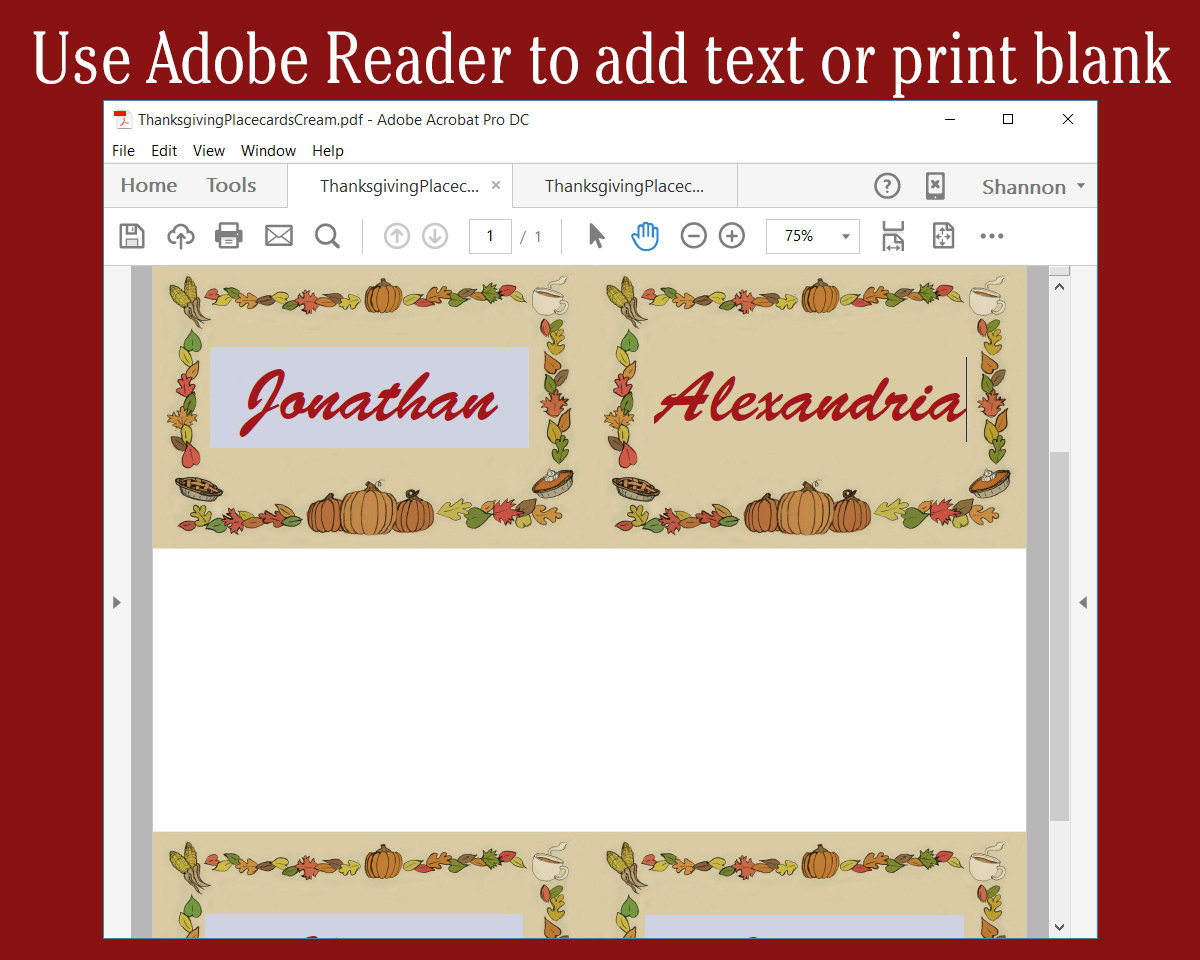The height and width of the screenshot is (960, 1200).
Task: Click the fit width scrolling icon
Action: tap(893, 236)
